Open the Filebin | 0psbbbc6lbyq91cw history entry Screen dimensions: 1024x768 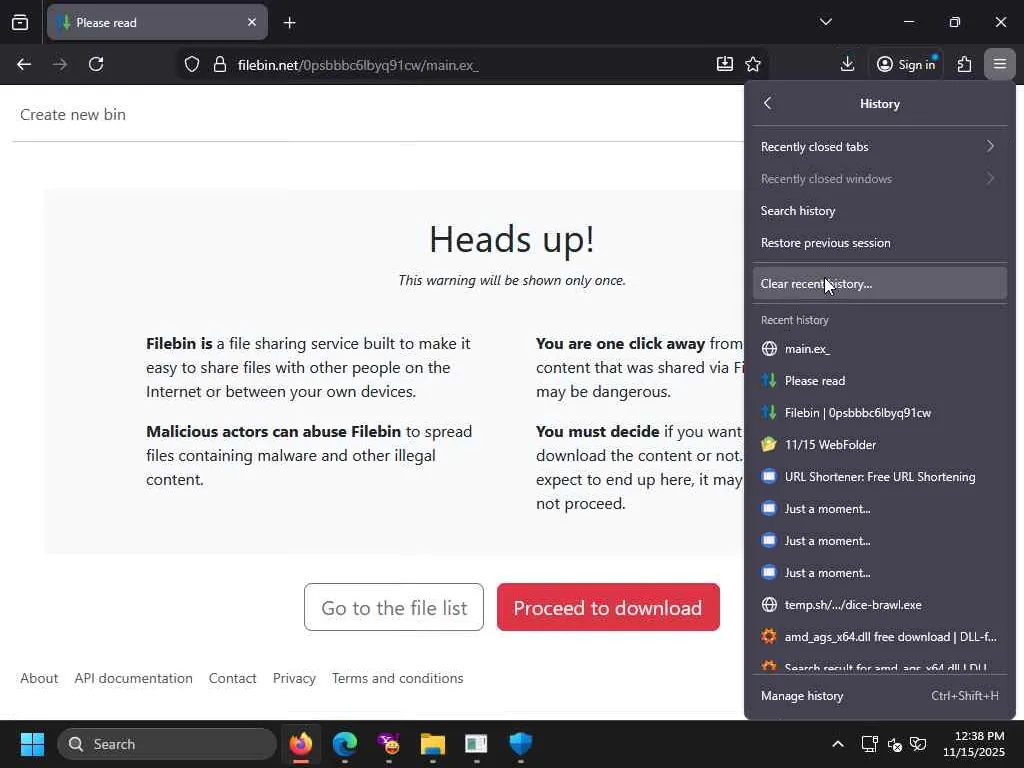[880, 413]
